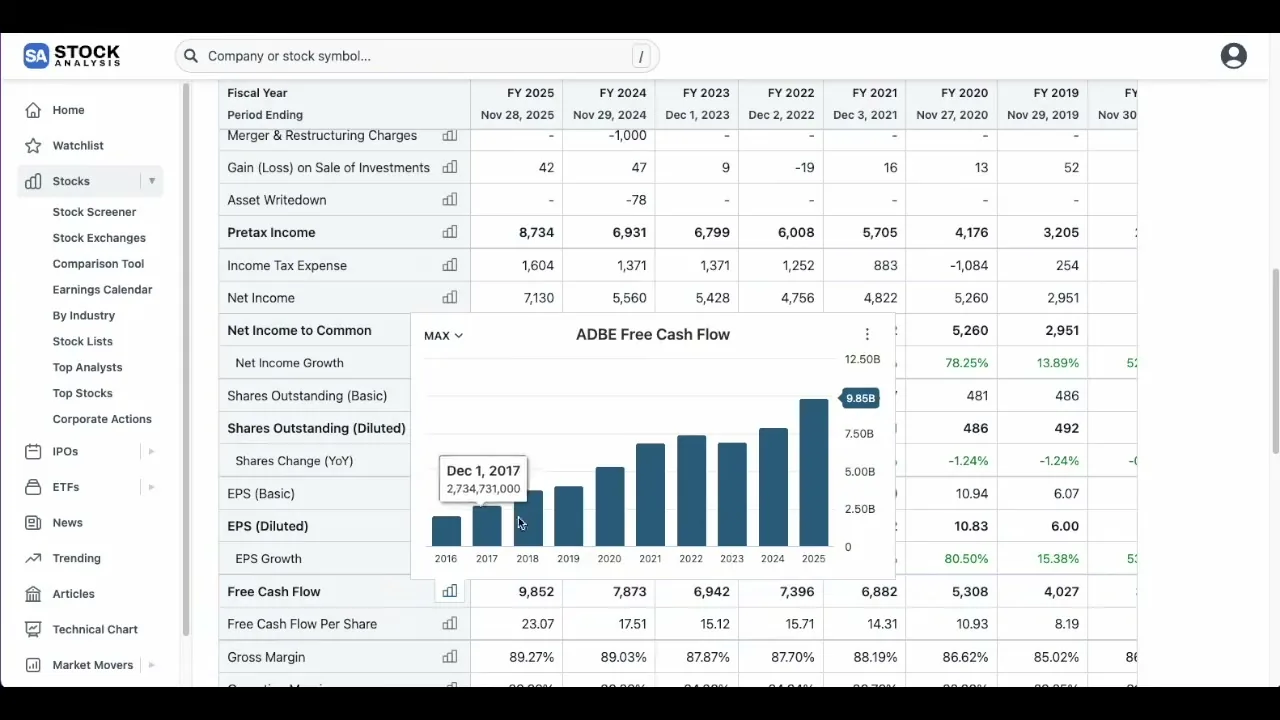Click Pretax Income value 8,734
The height and width of the screenshot is (720, 1280).
536,233
